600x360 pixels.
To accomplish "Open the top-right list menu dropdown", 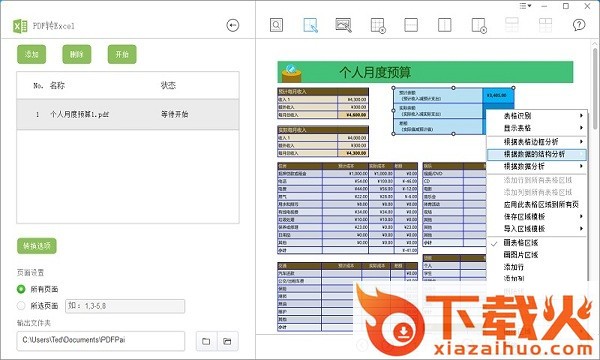I will pyautogui.click(x=525, y=6).
